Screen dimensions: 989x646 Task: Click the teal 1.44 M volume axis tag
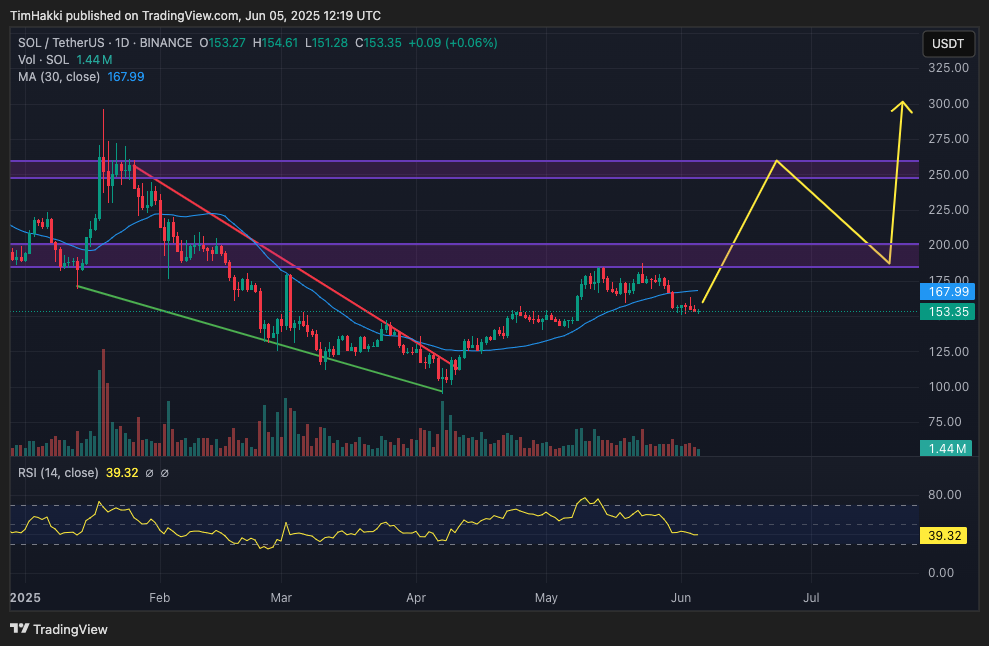click(x=946, y=449)
